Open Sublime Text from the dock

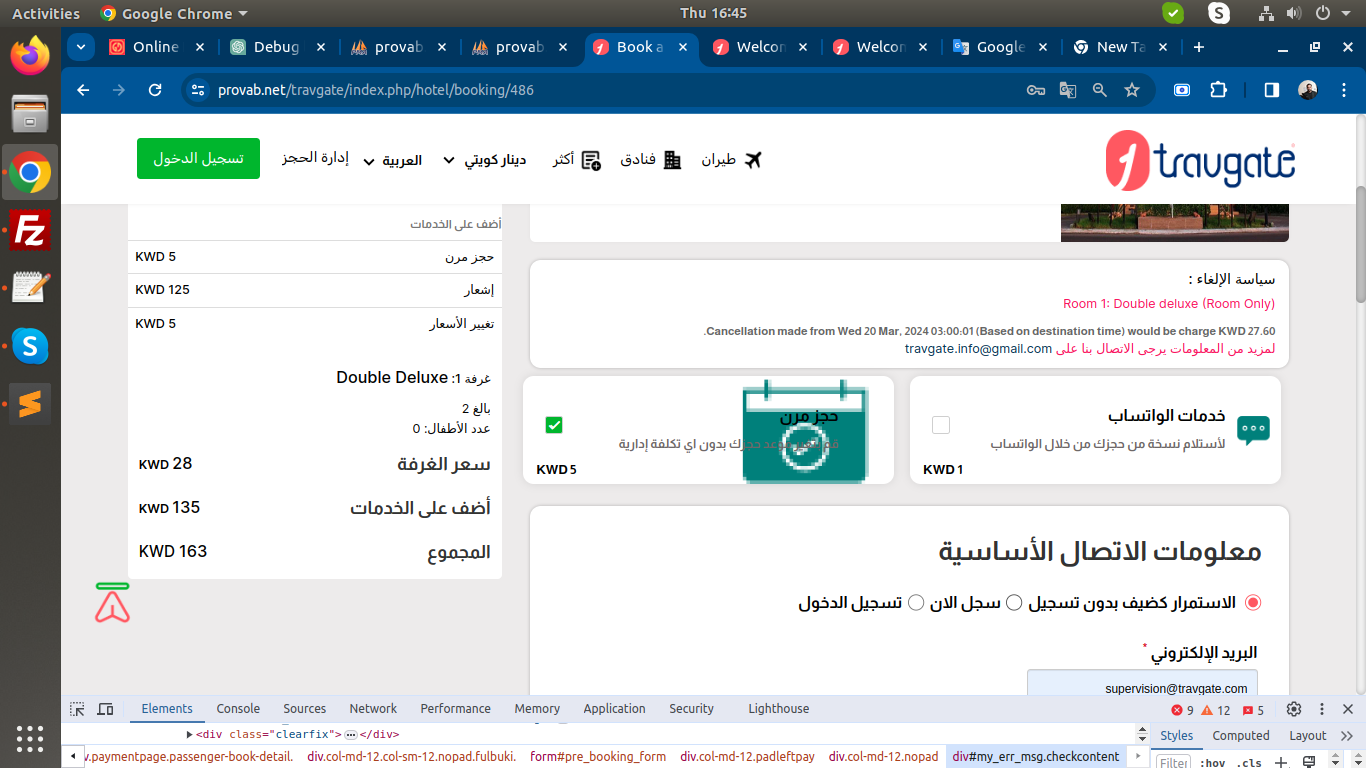pos(30,404)
